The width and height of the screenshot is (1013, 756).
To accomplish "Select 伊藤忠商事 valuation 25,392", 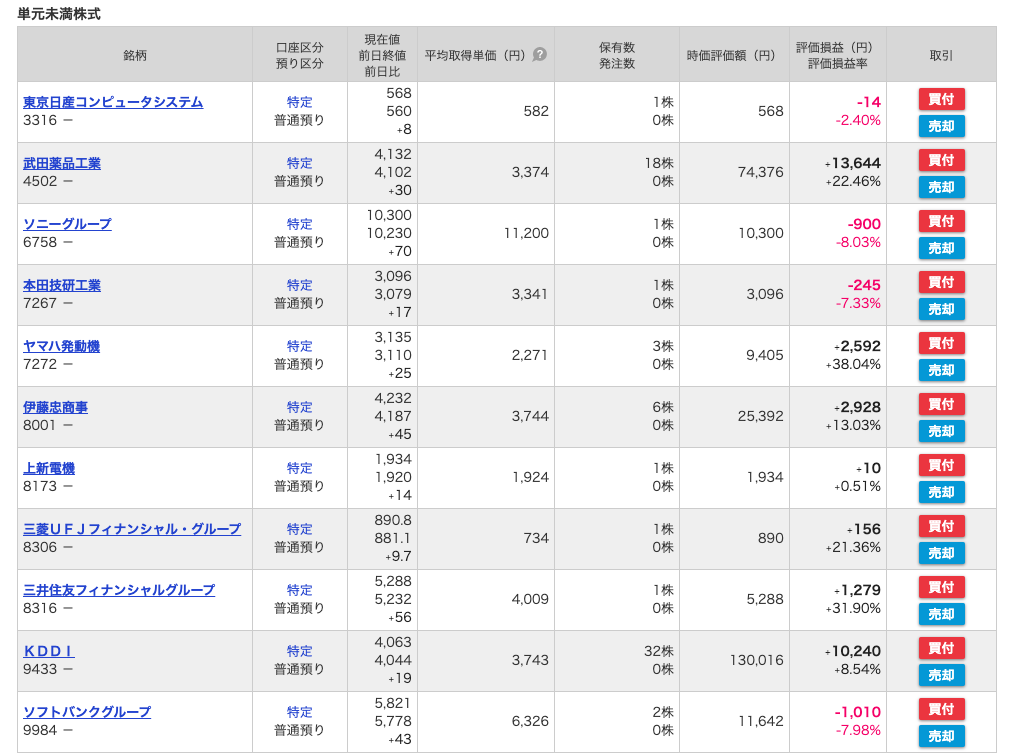I will pyautogui.click(x=760, y=416).
